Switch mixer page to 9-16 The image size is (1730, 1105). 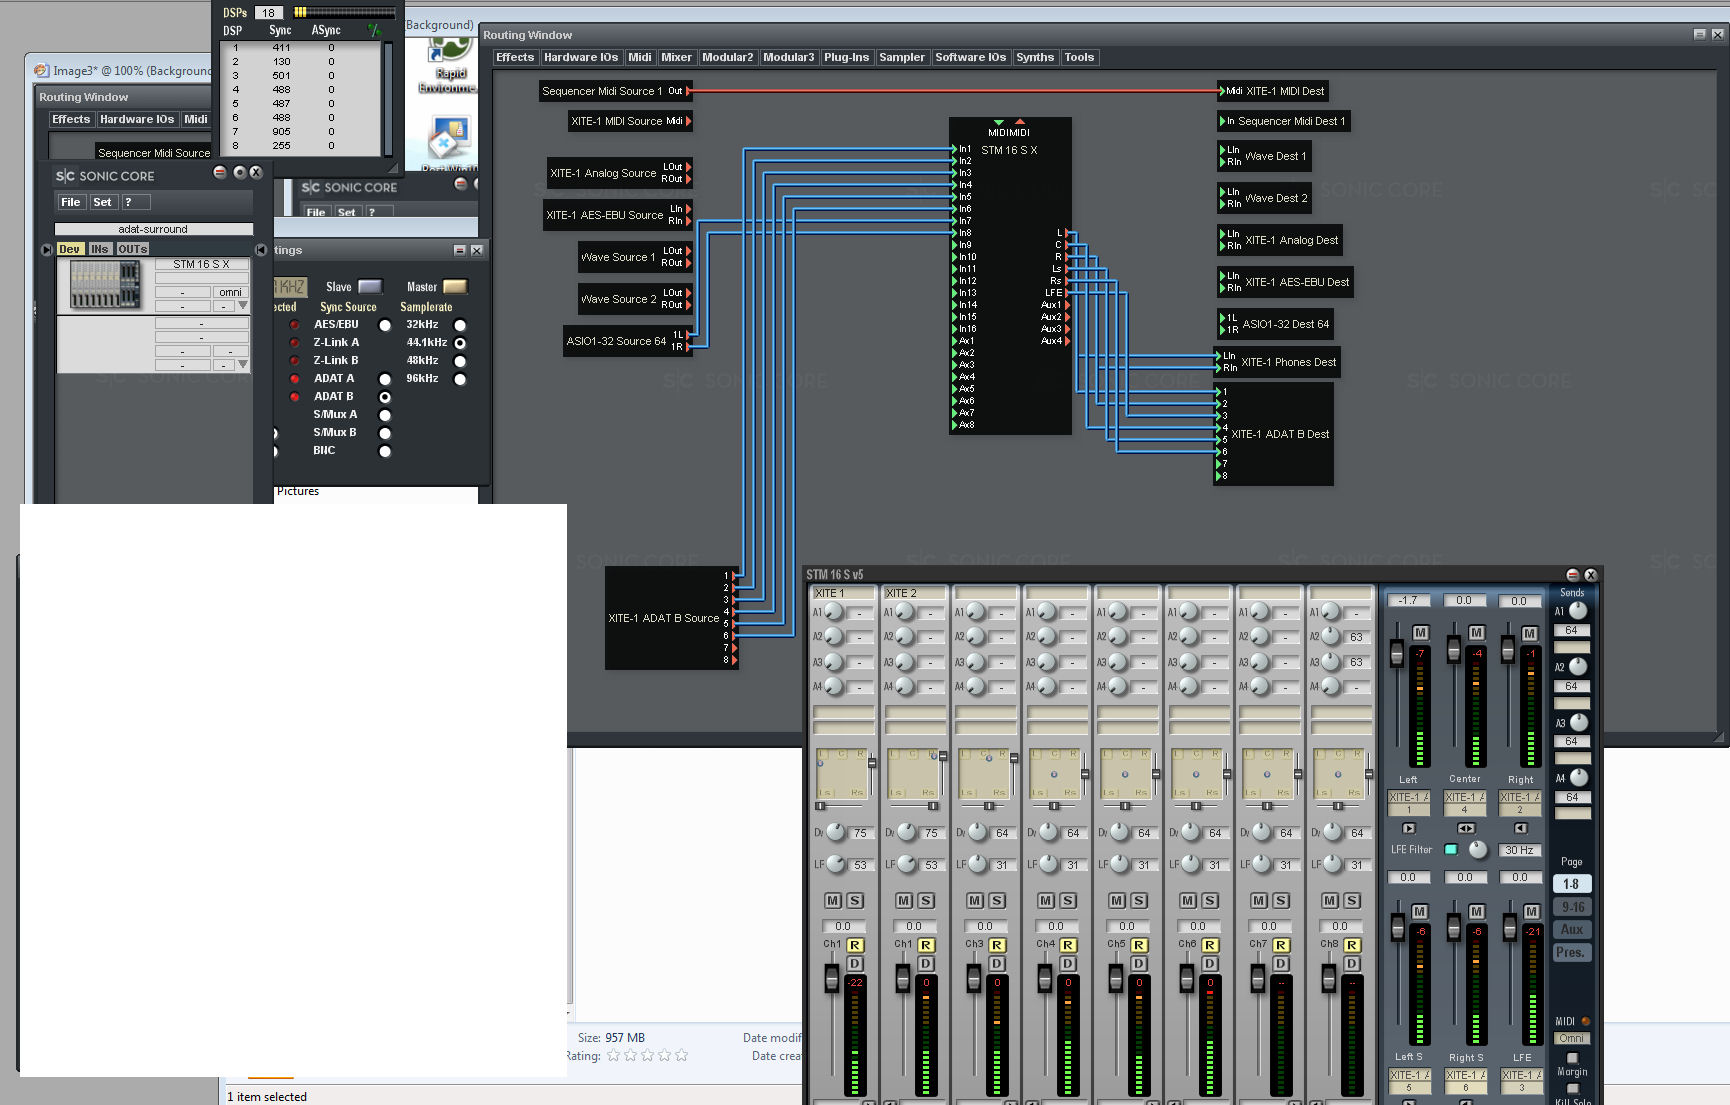pos(1572,907)
